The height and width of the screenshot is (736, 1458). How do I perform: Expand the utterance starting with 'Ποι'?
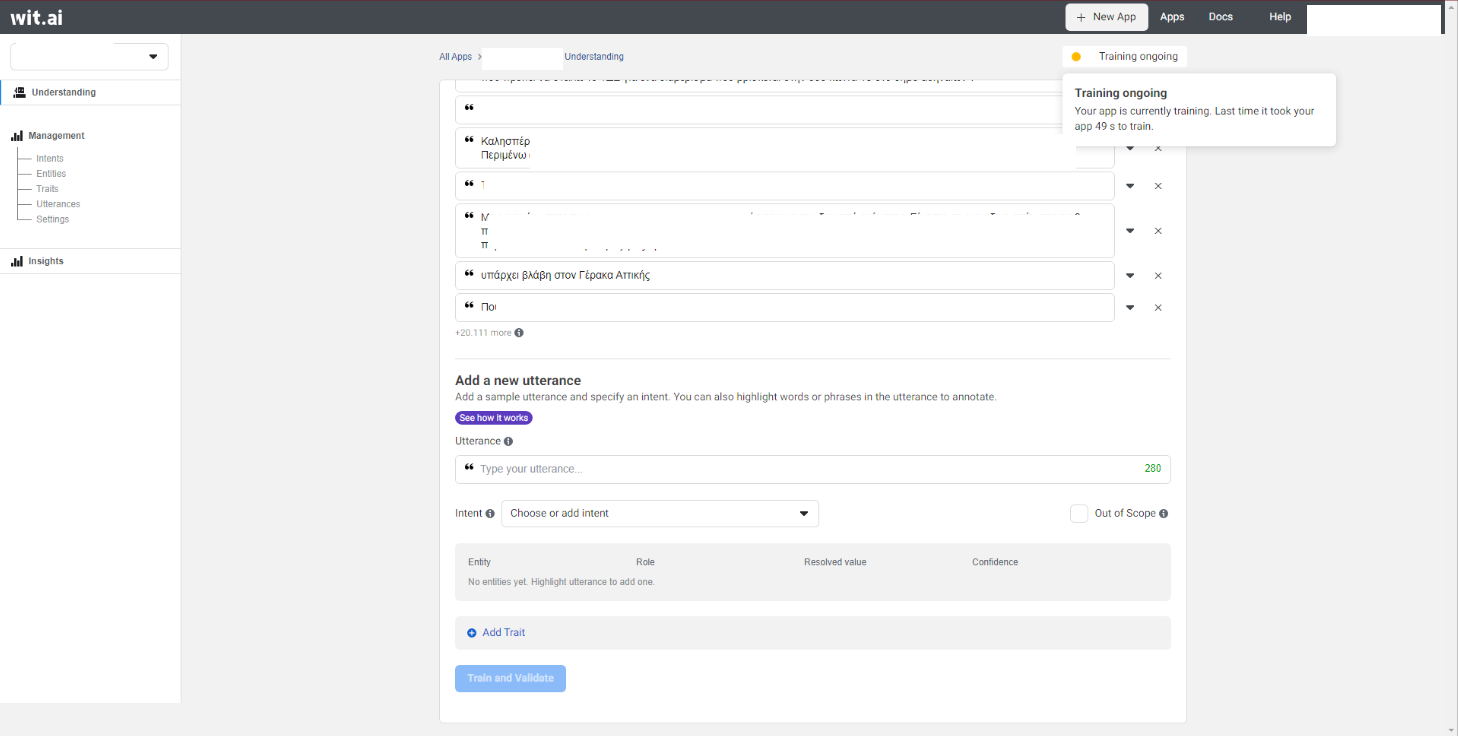coord(1130,308)
